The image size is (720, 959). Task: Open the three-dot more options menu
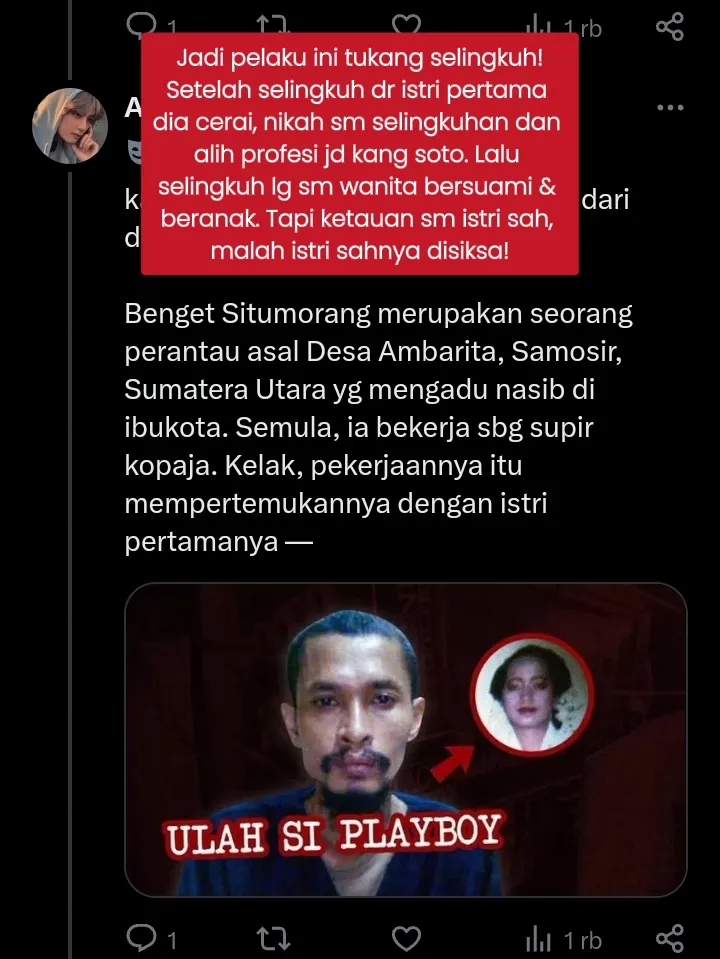pos(670,108)
